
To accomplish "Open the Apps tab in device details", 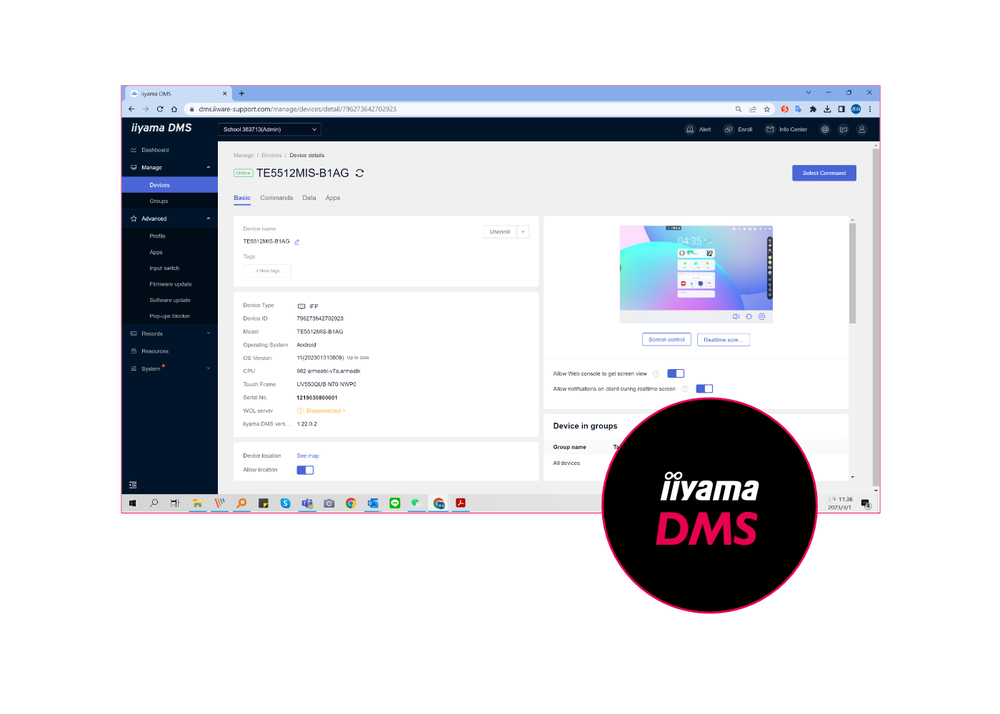I will coord(333,198).
